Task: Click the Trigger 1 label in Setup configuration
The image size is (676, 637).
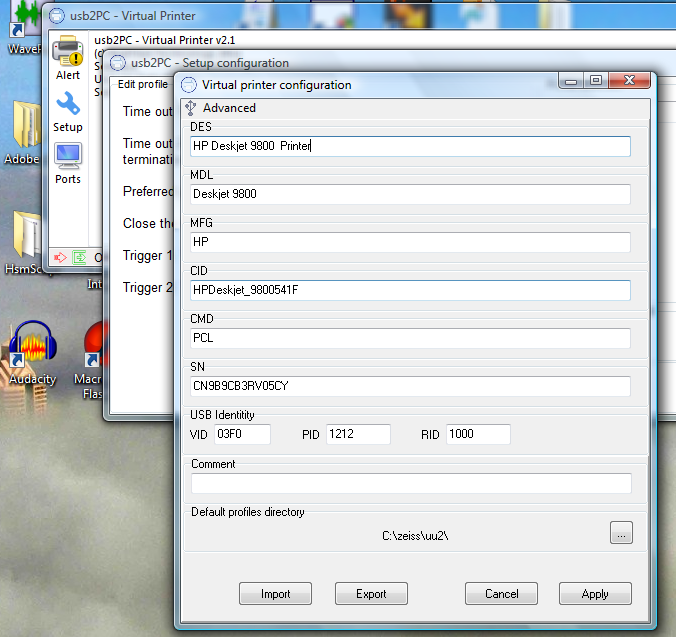Action: pos(147,256)
